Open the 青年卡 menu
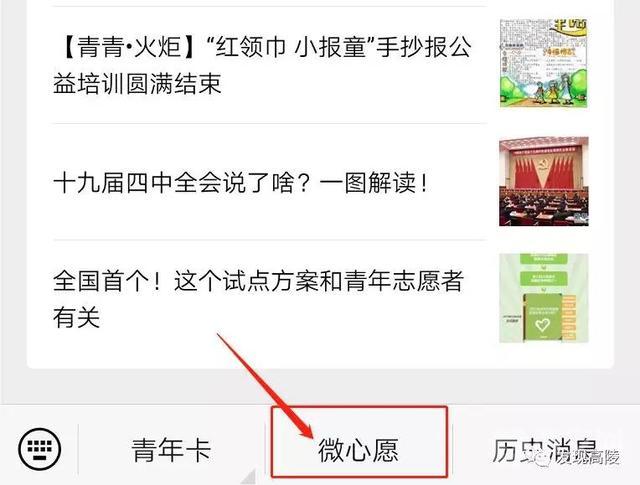 click(171, 450)
